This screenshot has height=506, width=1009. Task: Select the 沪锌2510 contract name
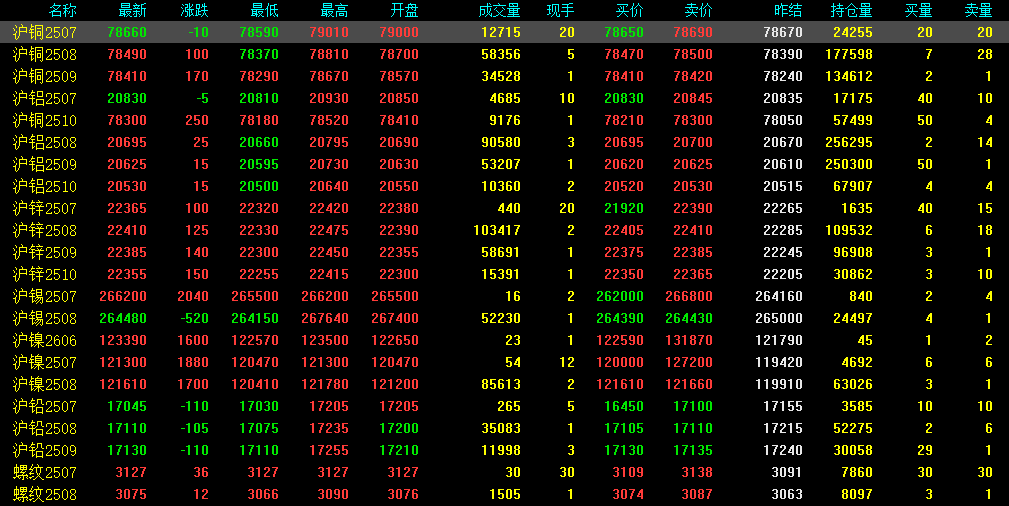tap(44, 274)
